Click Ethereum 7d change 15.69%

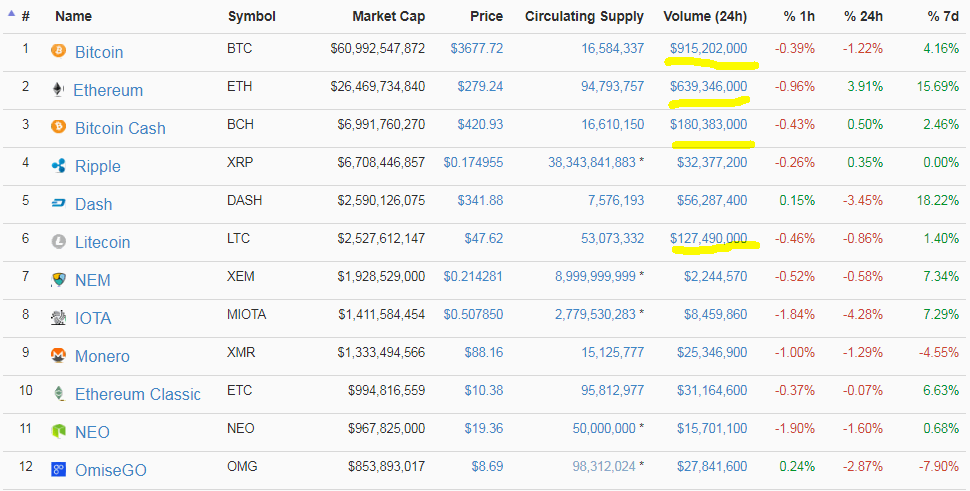pyautogui.click(x=938, y=87)
